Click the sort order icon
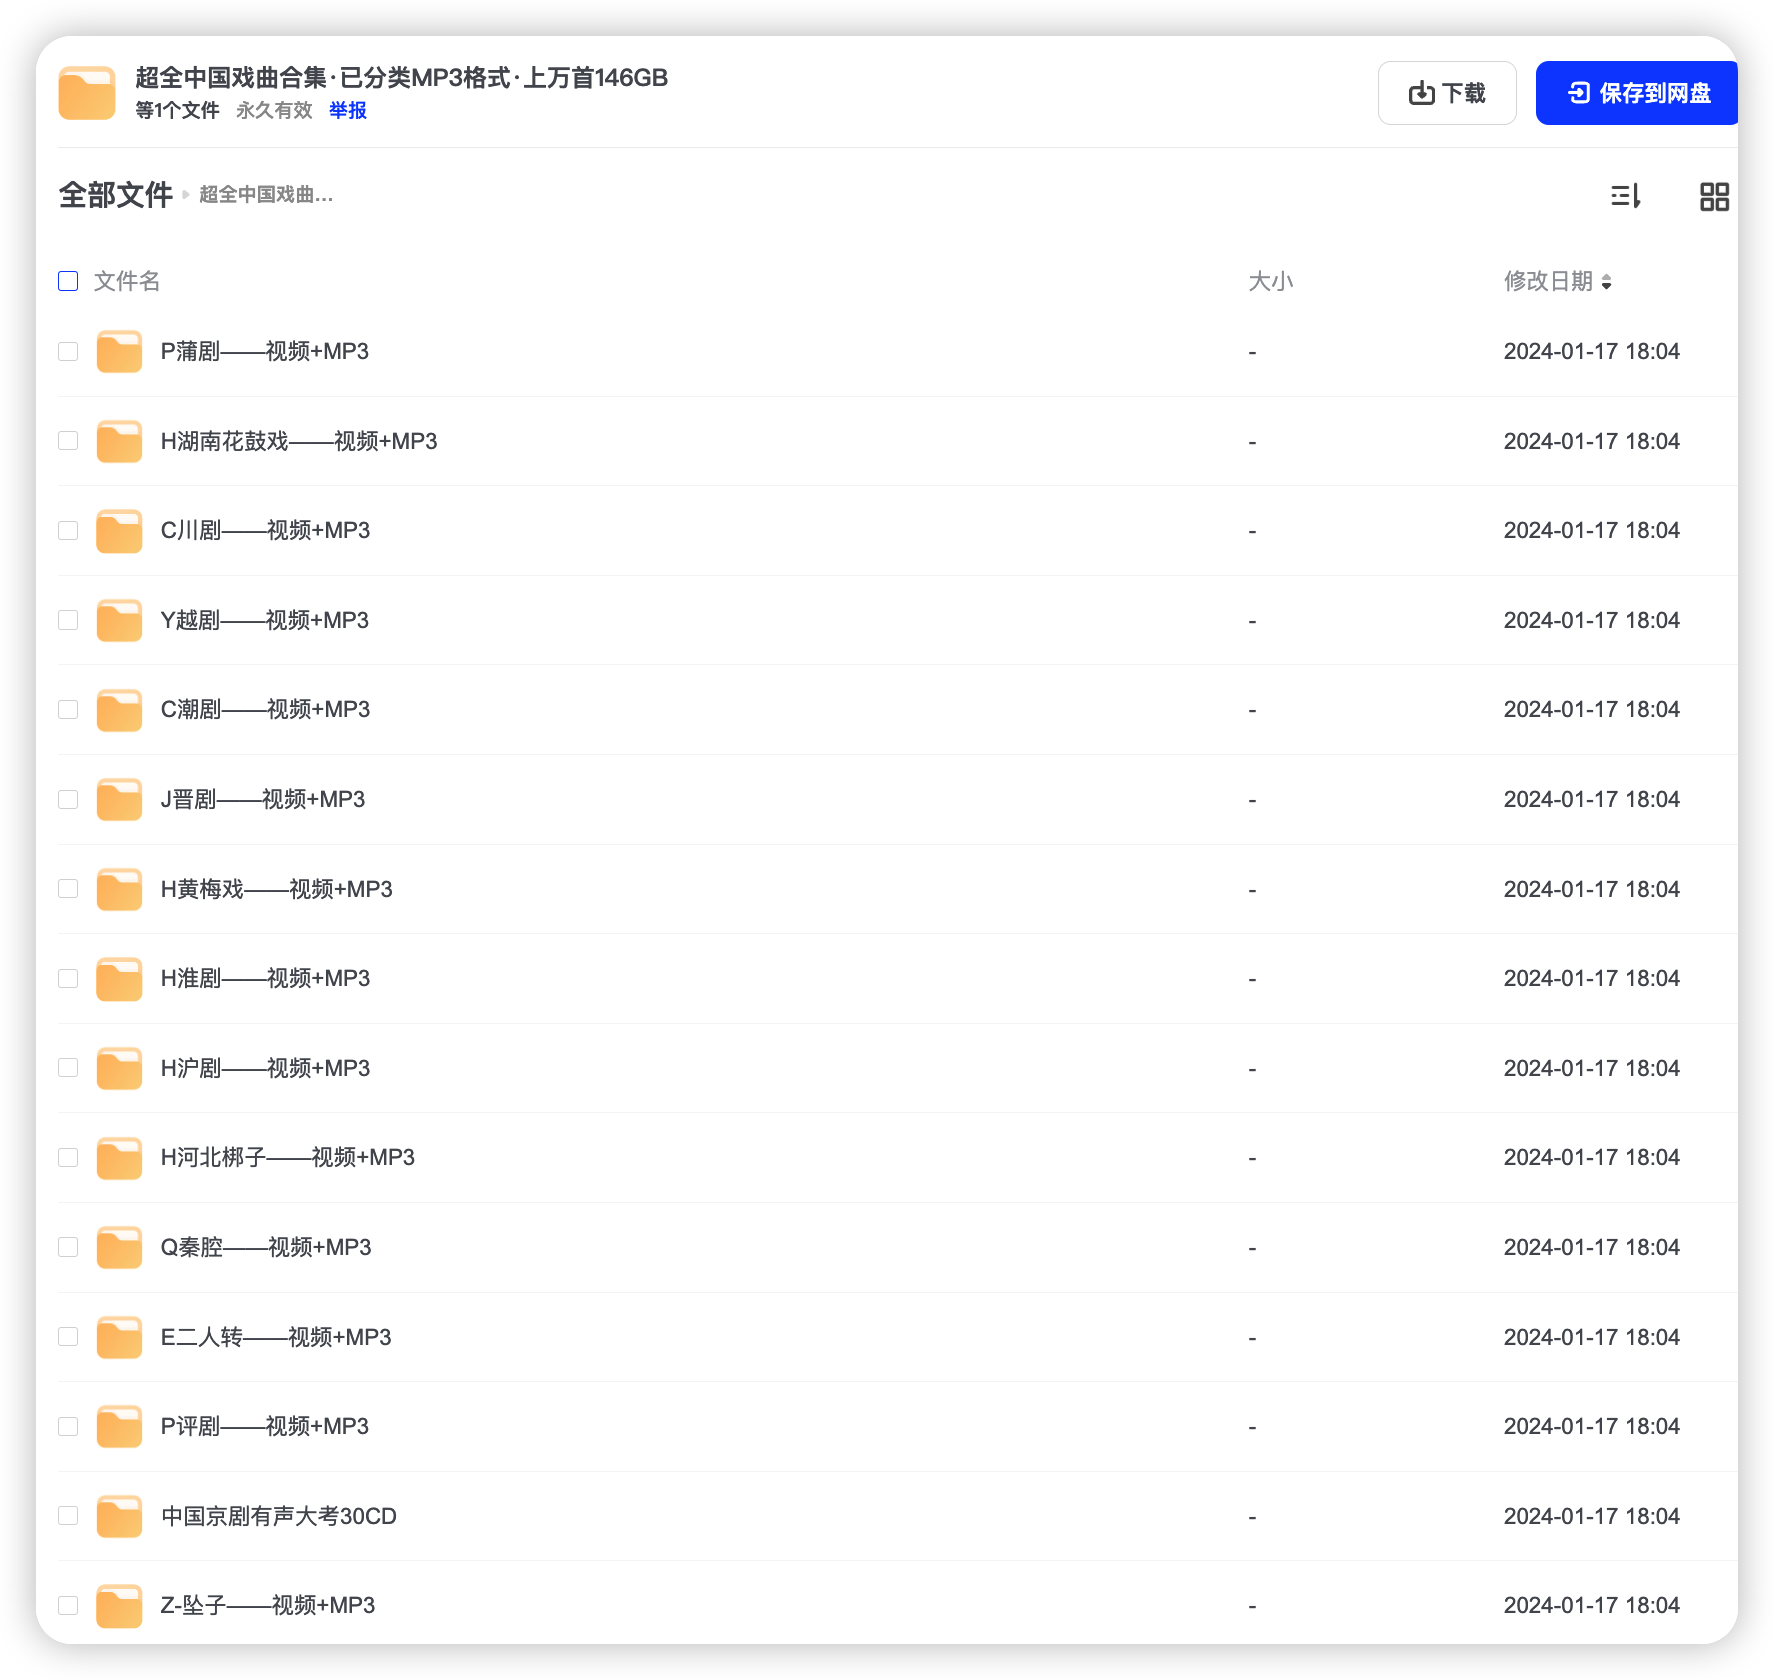 point(1626,196)
